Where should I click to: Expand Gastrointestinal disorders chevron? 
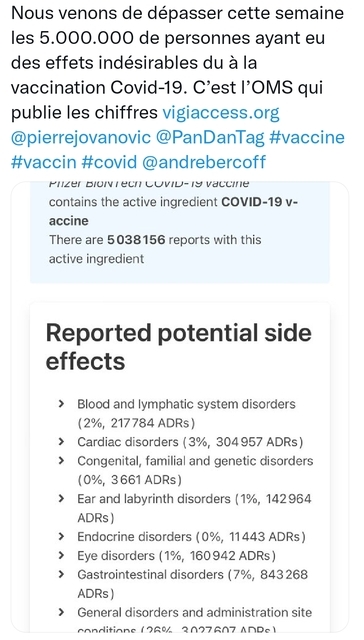(61, 574)
